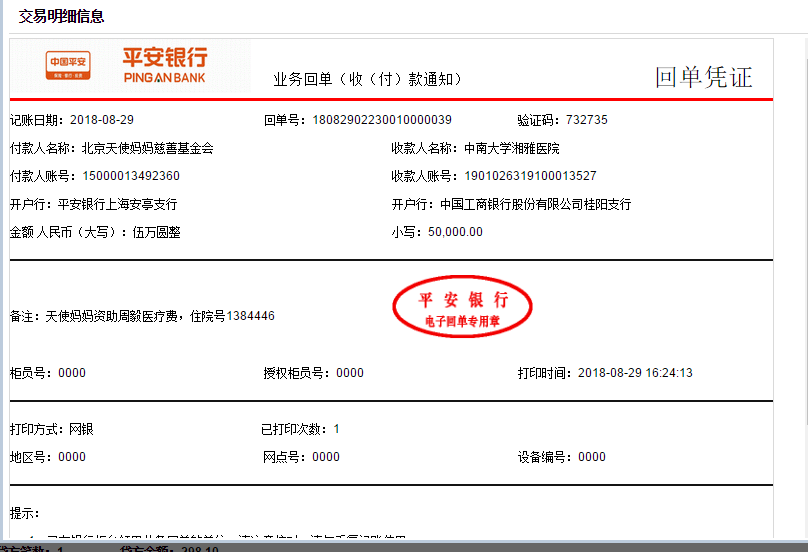Click the 平安银行 PING AN BANK logo
808x552 pixels.
[165, 65]
